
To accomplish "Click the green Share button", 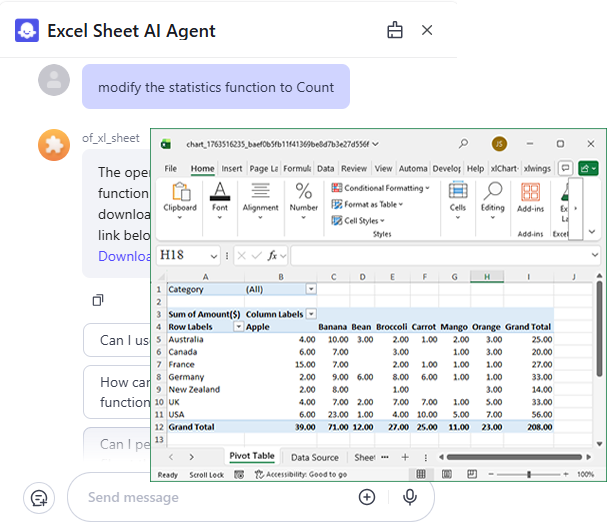I will coord(588,168).
